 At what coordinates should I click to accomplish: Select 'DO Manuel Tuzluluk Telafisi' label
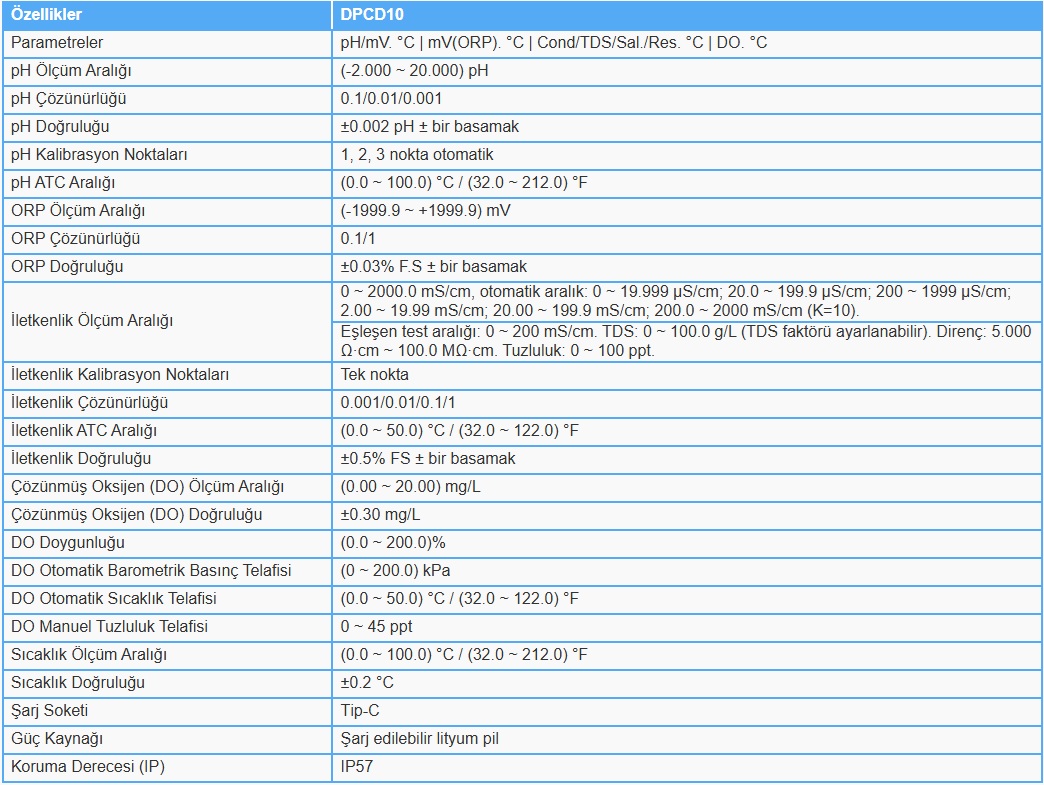tap(109, 626)
